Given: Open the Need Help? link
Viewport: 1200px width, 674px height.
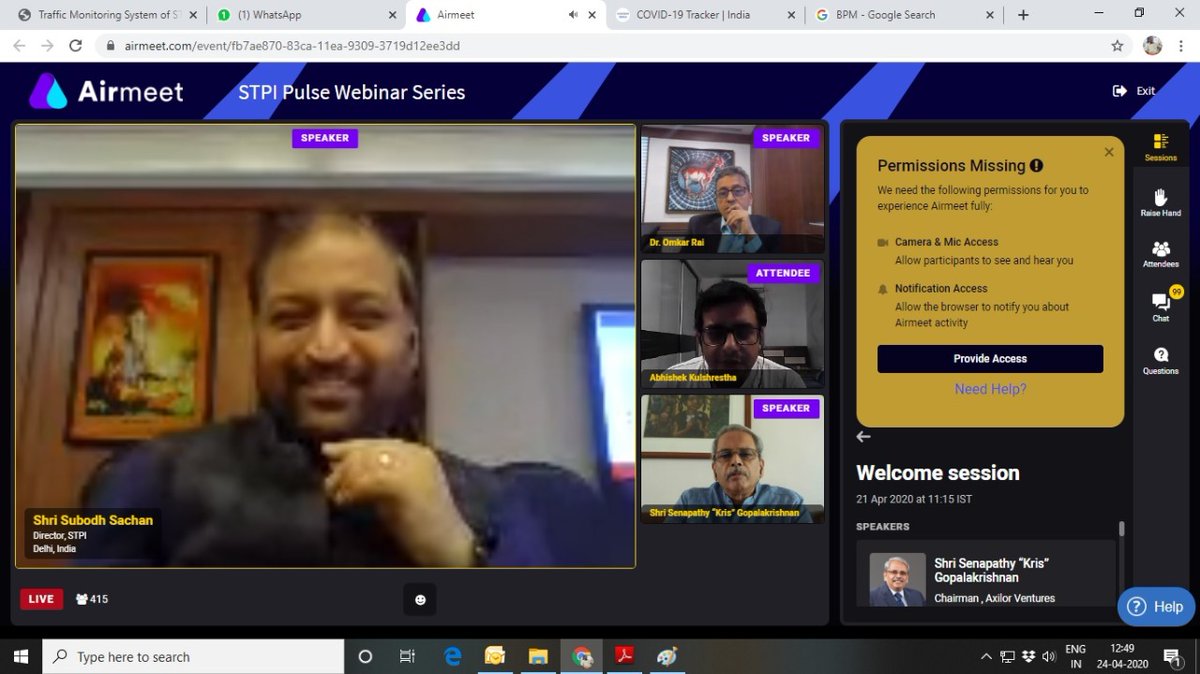Looking at the screenshot, I should pos(990,389).
